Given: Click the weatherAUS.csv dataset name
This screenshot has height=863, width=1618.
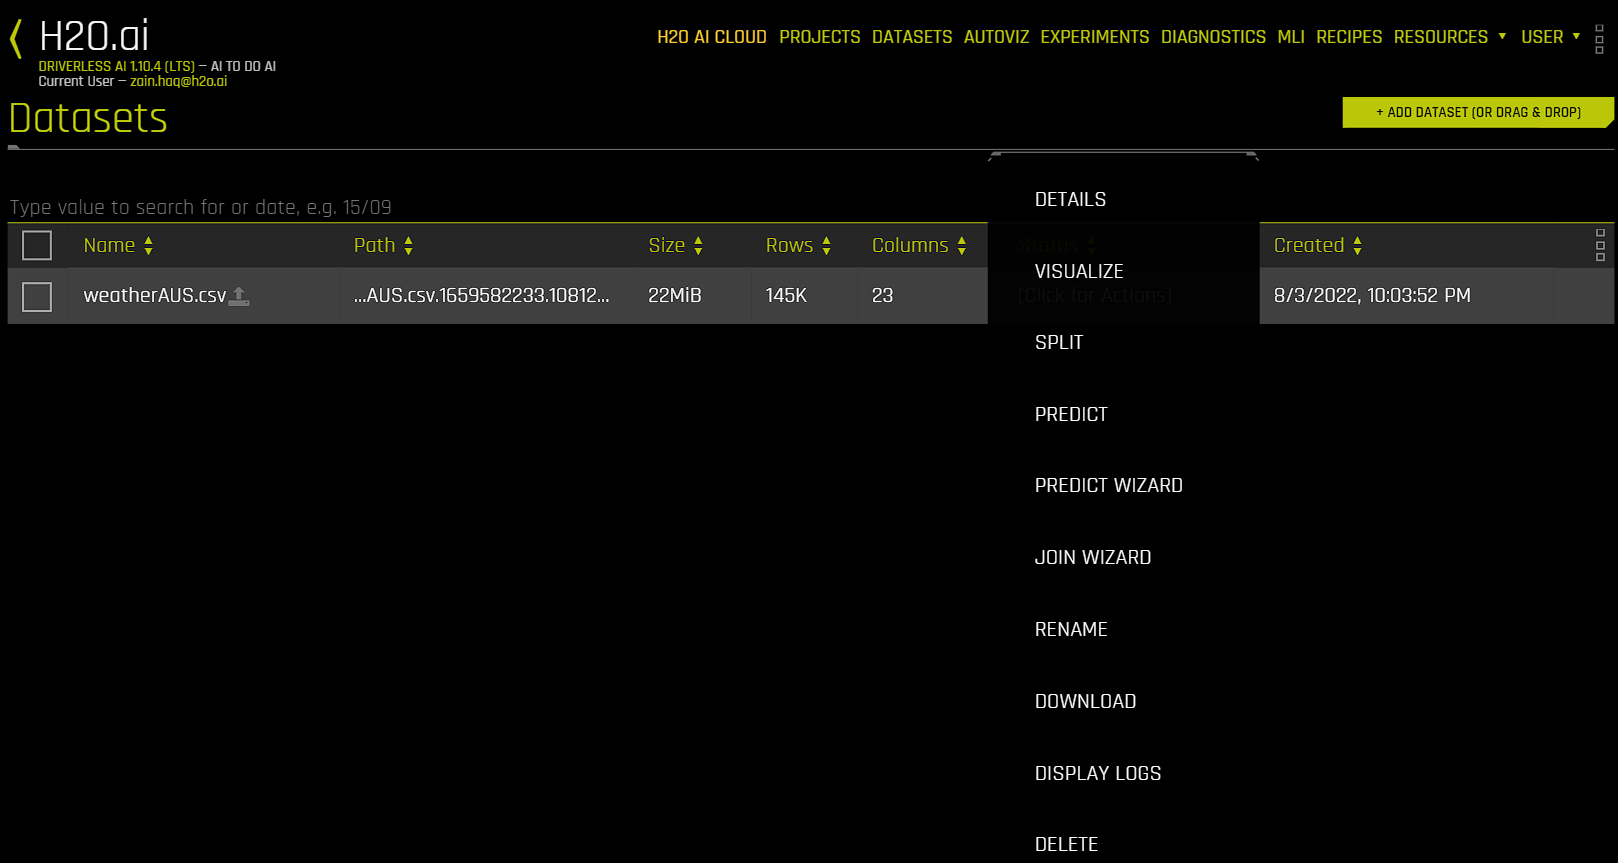Looking at the screenshot, I should pyautogui.click(x=155, y=296).
